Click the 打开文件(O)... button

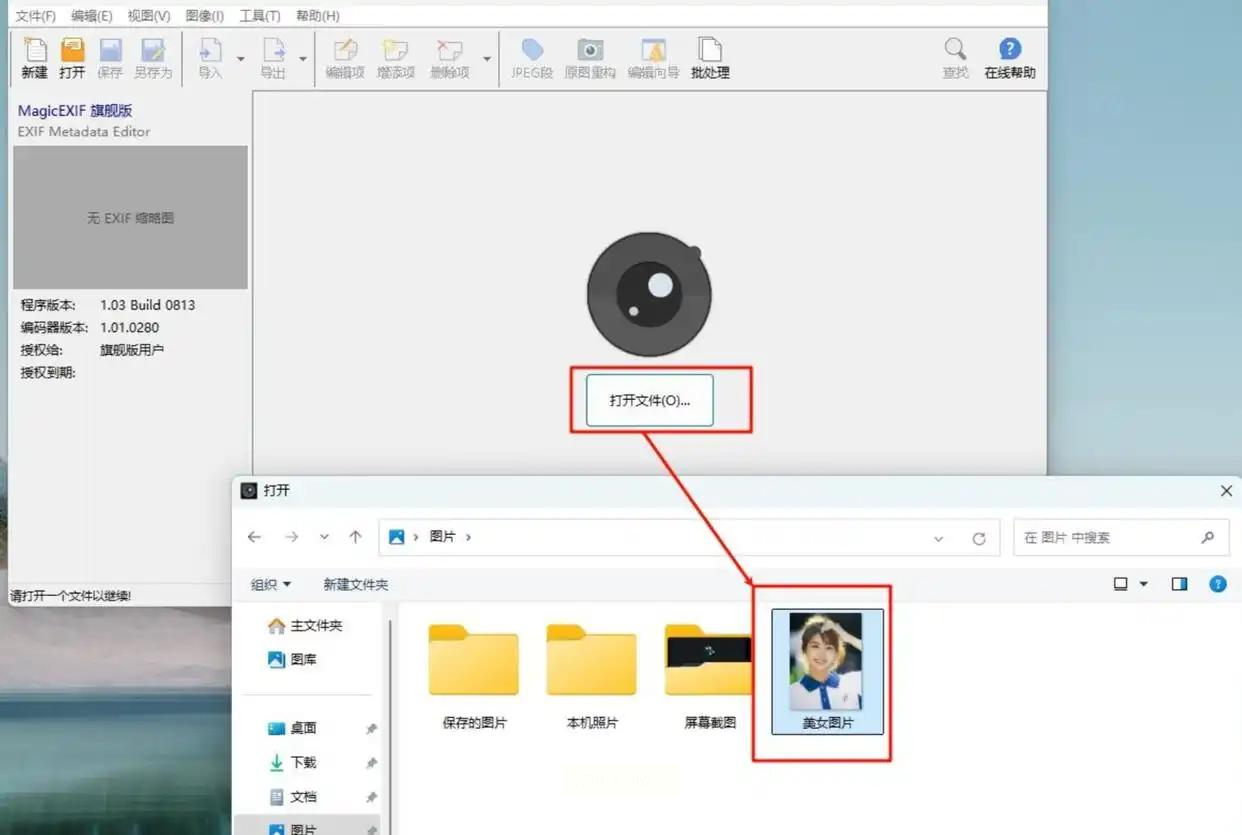tap(650, 400)
